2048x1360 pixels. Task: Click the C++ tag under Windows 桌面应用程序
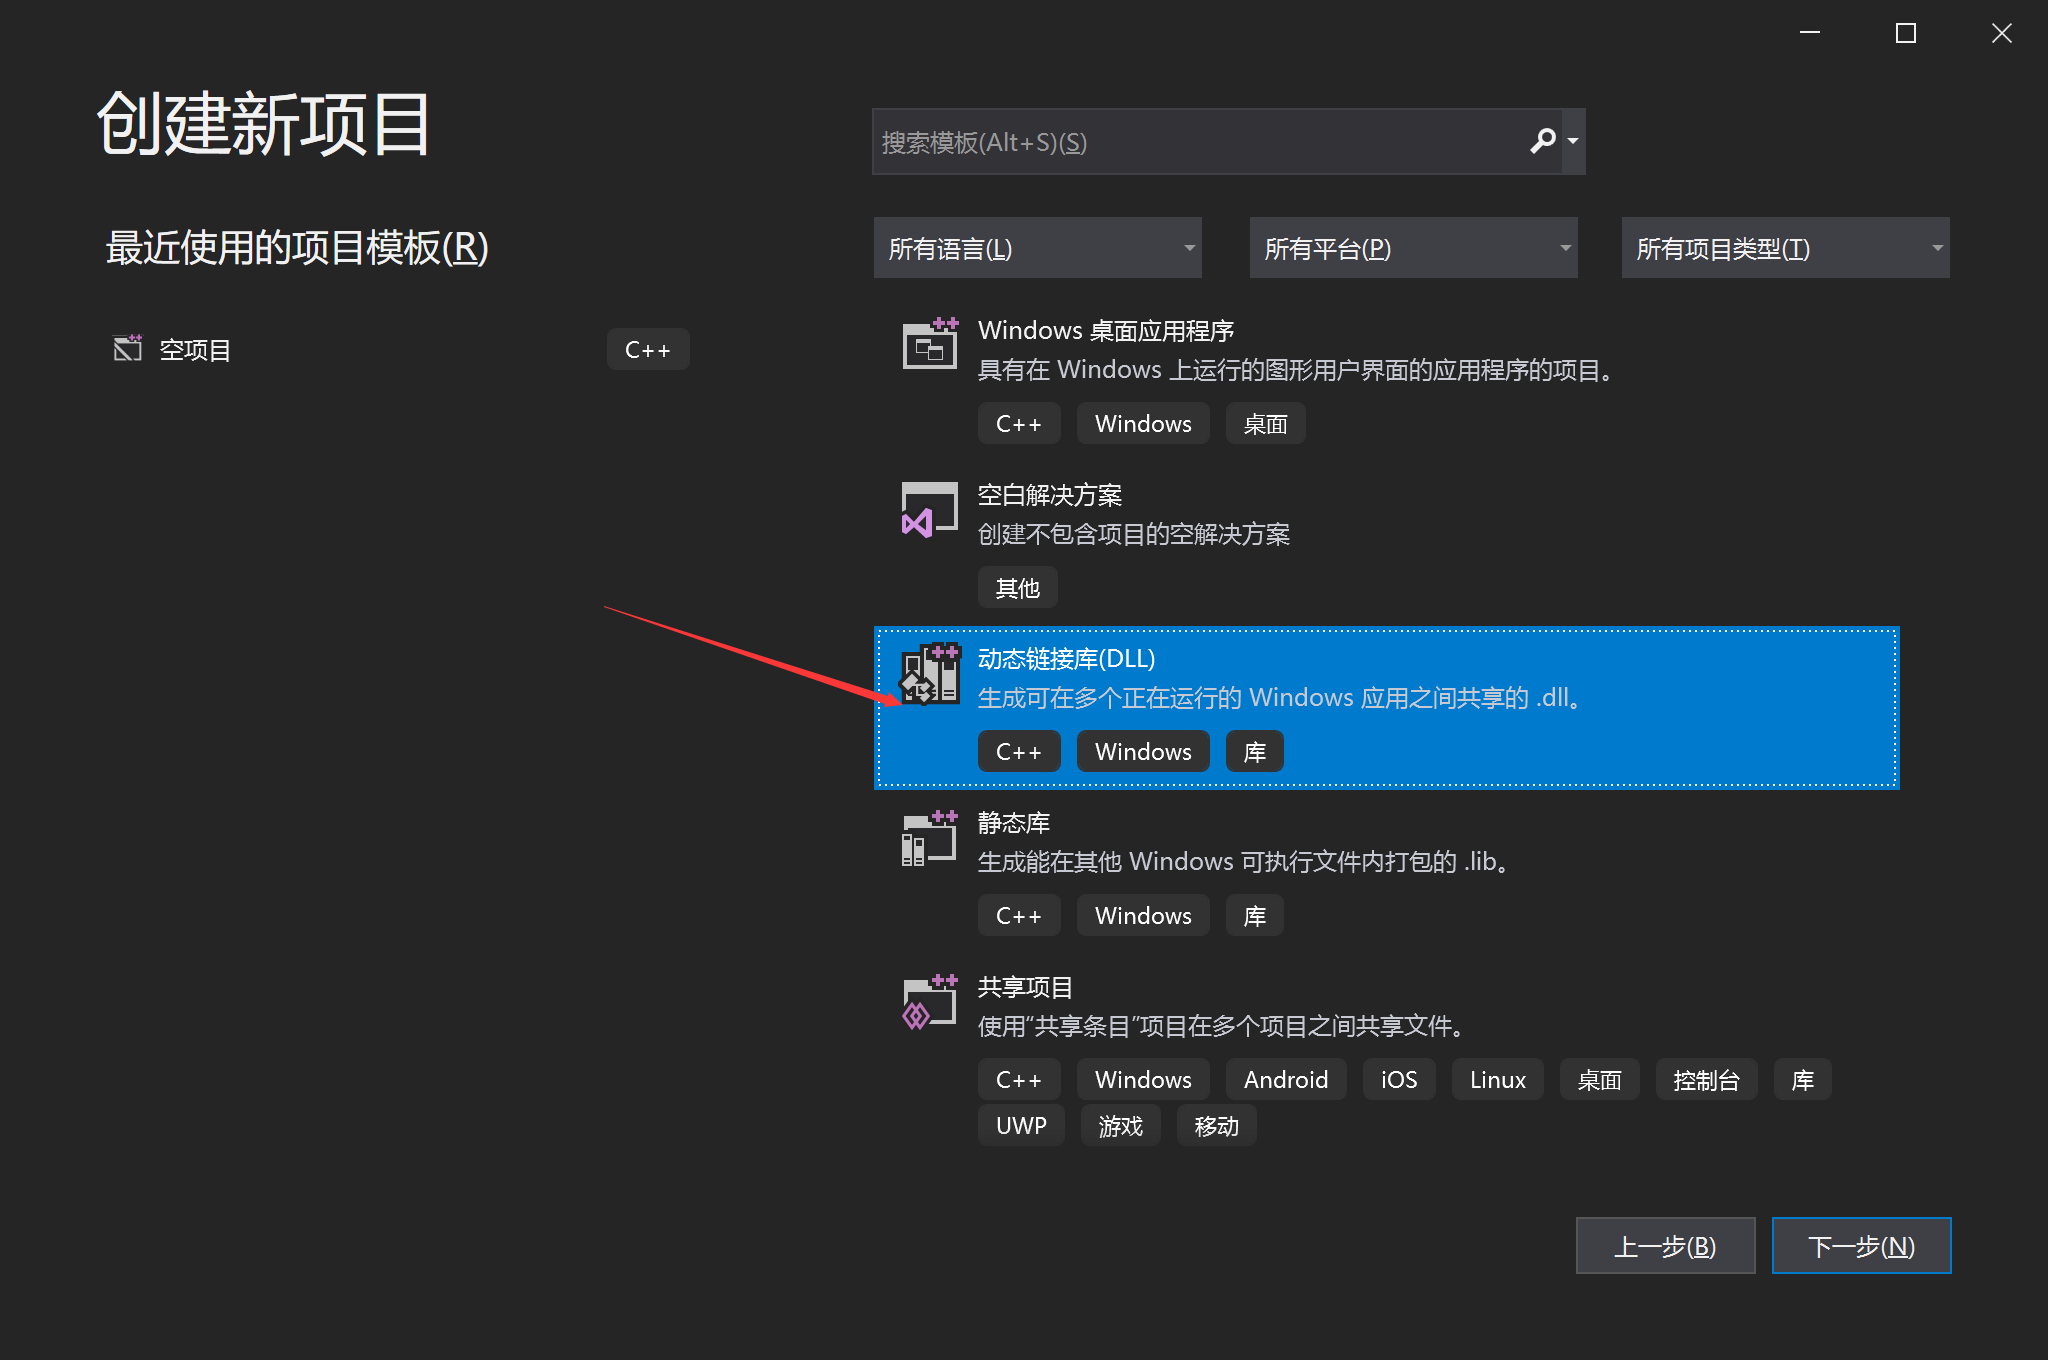coord(1019,424)
